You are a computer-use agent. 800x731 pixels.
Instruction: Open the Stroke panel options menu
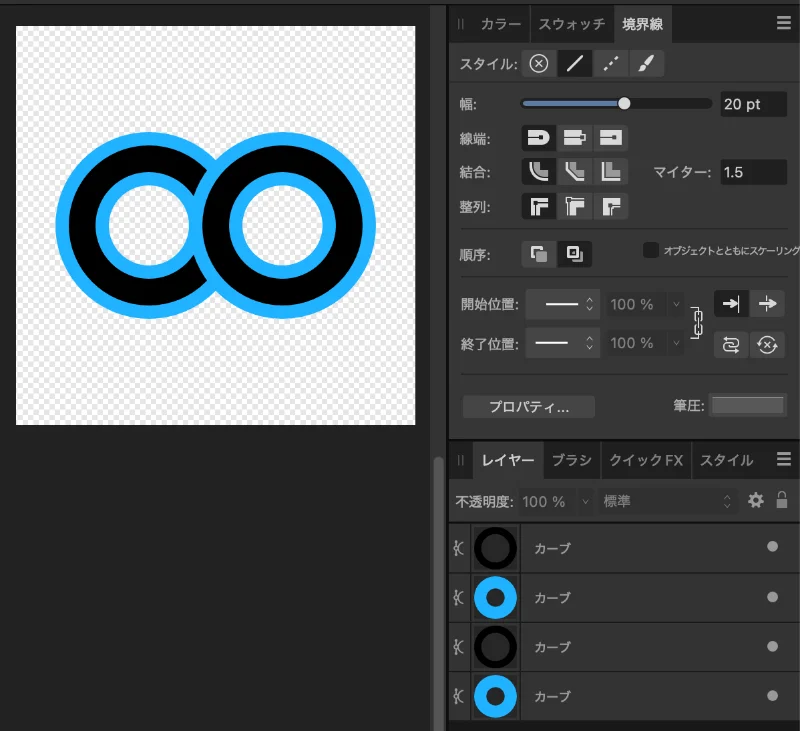[784, 23]
